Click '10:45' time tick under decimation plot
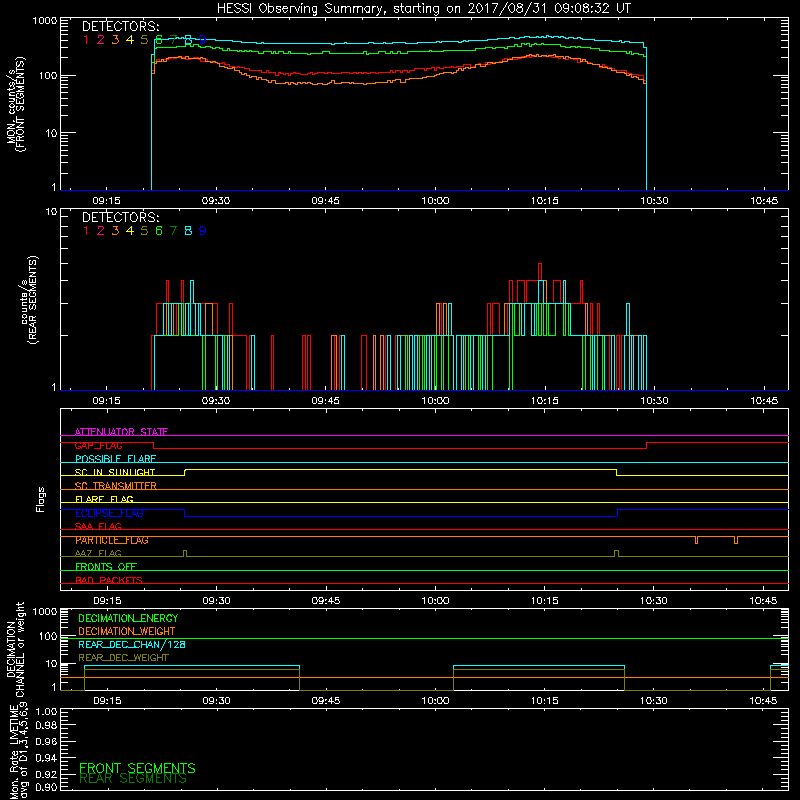 763,701
